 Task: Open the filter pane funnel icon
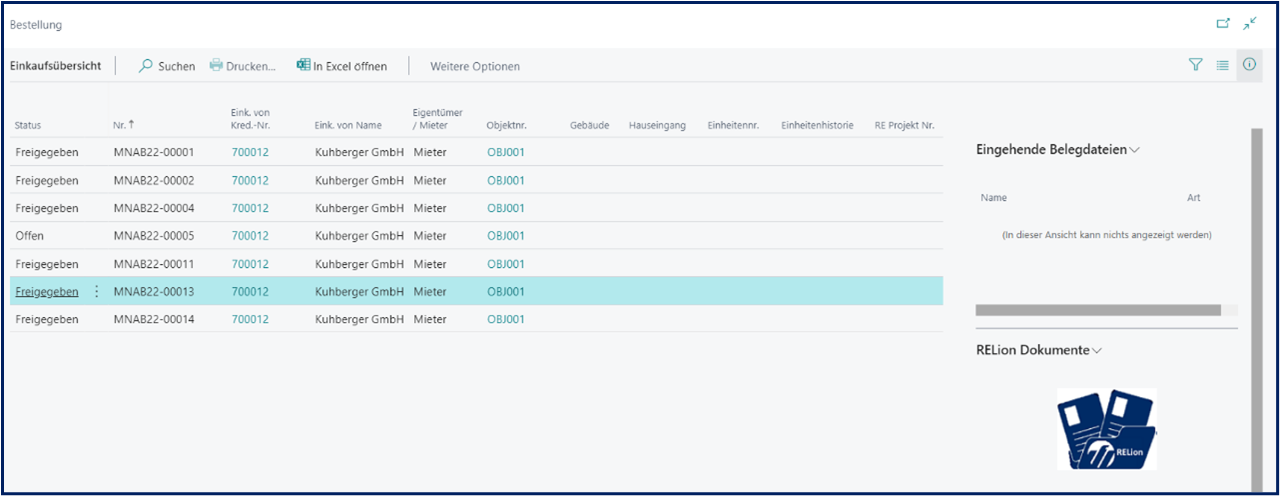click(x=1195, y=65)
